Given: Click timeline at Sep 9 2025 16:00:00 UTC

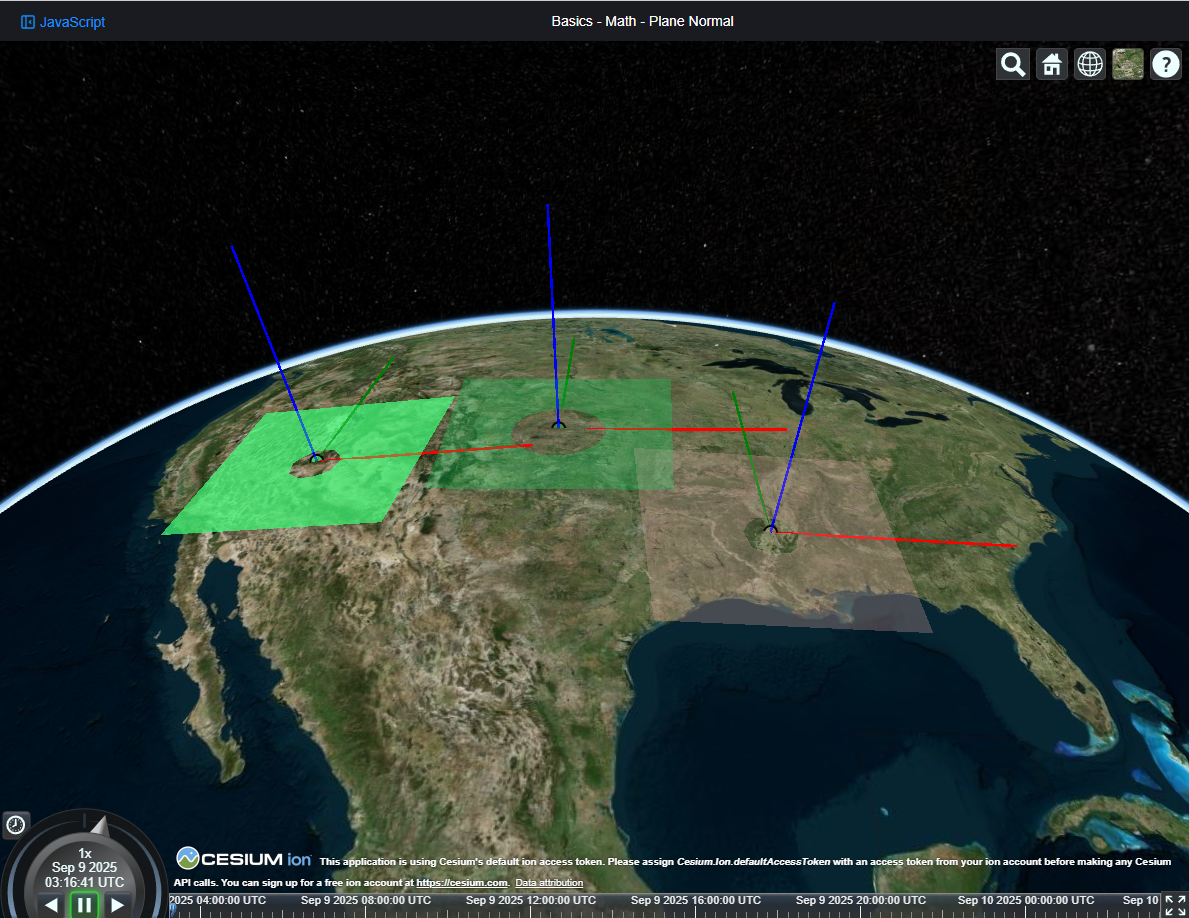Looking at the screenshot, I should [x=695, y=901].
